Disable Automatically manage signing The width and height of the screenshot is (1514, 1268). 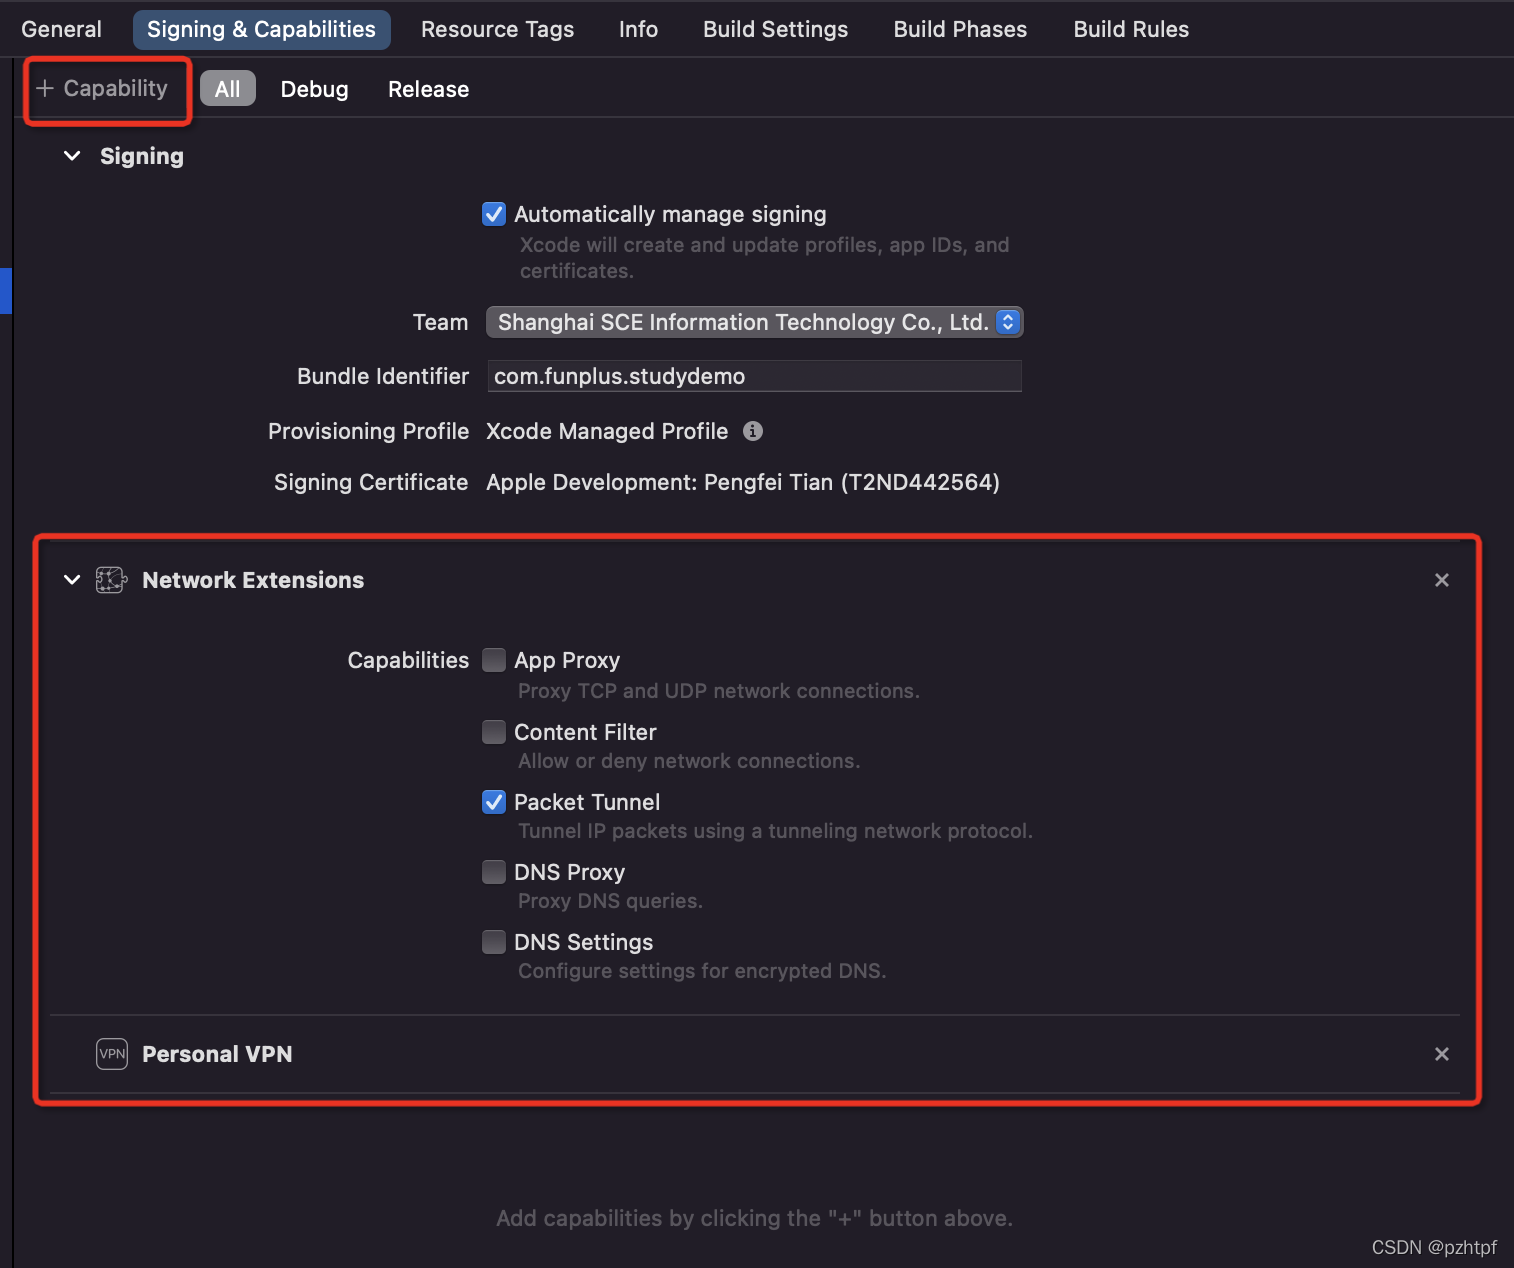click(494, 214)
